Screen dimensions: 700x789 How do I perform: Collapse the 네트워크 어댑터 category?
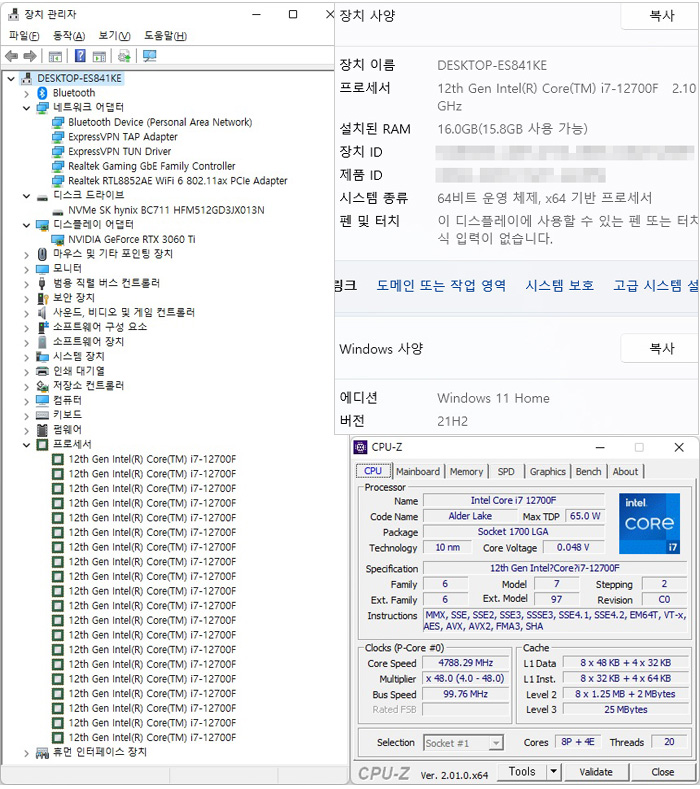pyautogui.click(x=27, y=108)
